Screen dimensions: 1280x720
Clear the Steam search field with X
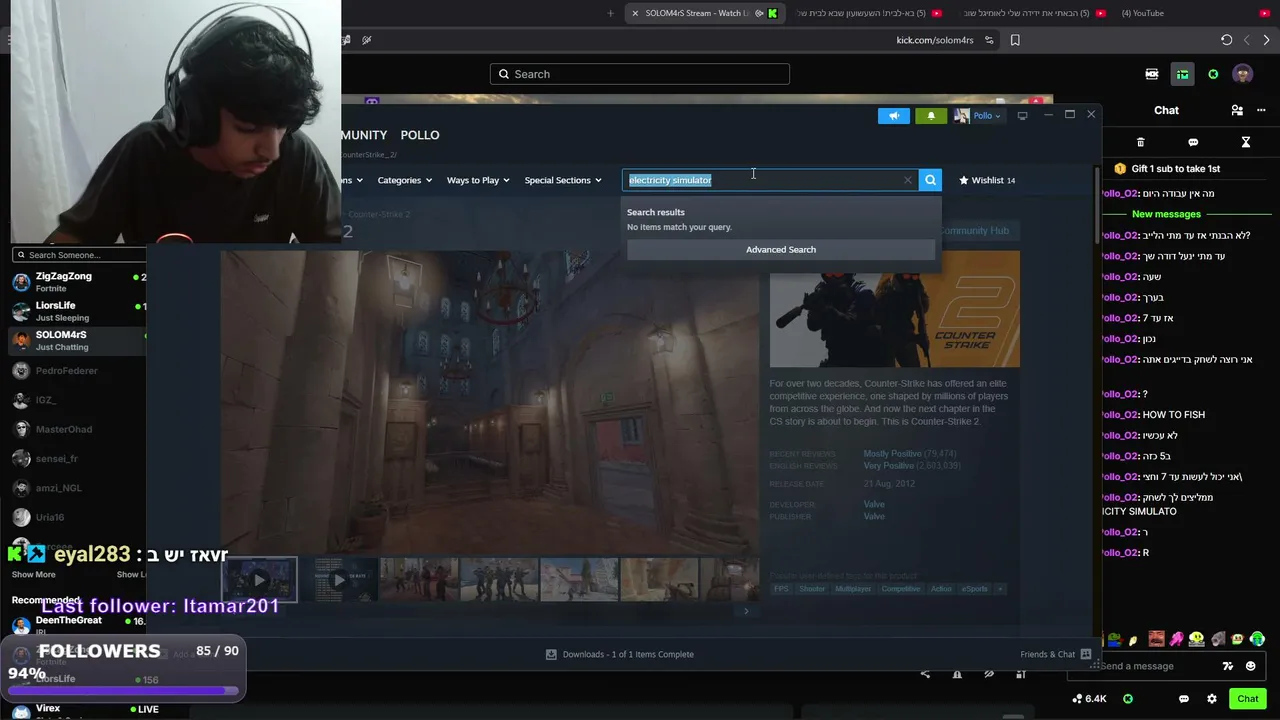tap(908, 180)
